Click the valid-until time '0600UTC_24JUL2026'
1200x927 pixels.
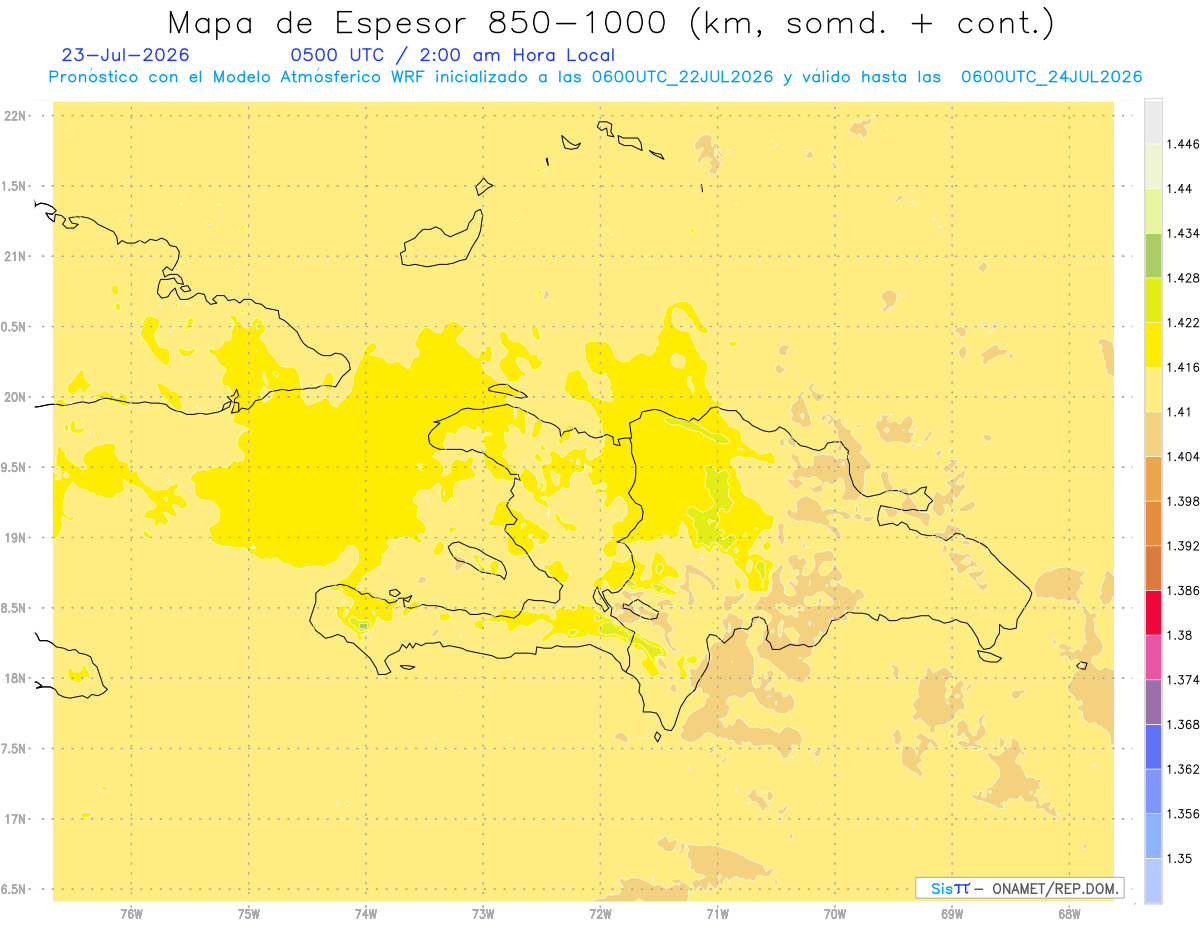tap(1051, 77)
